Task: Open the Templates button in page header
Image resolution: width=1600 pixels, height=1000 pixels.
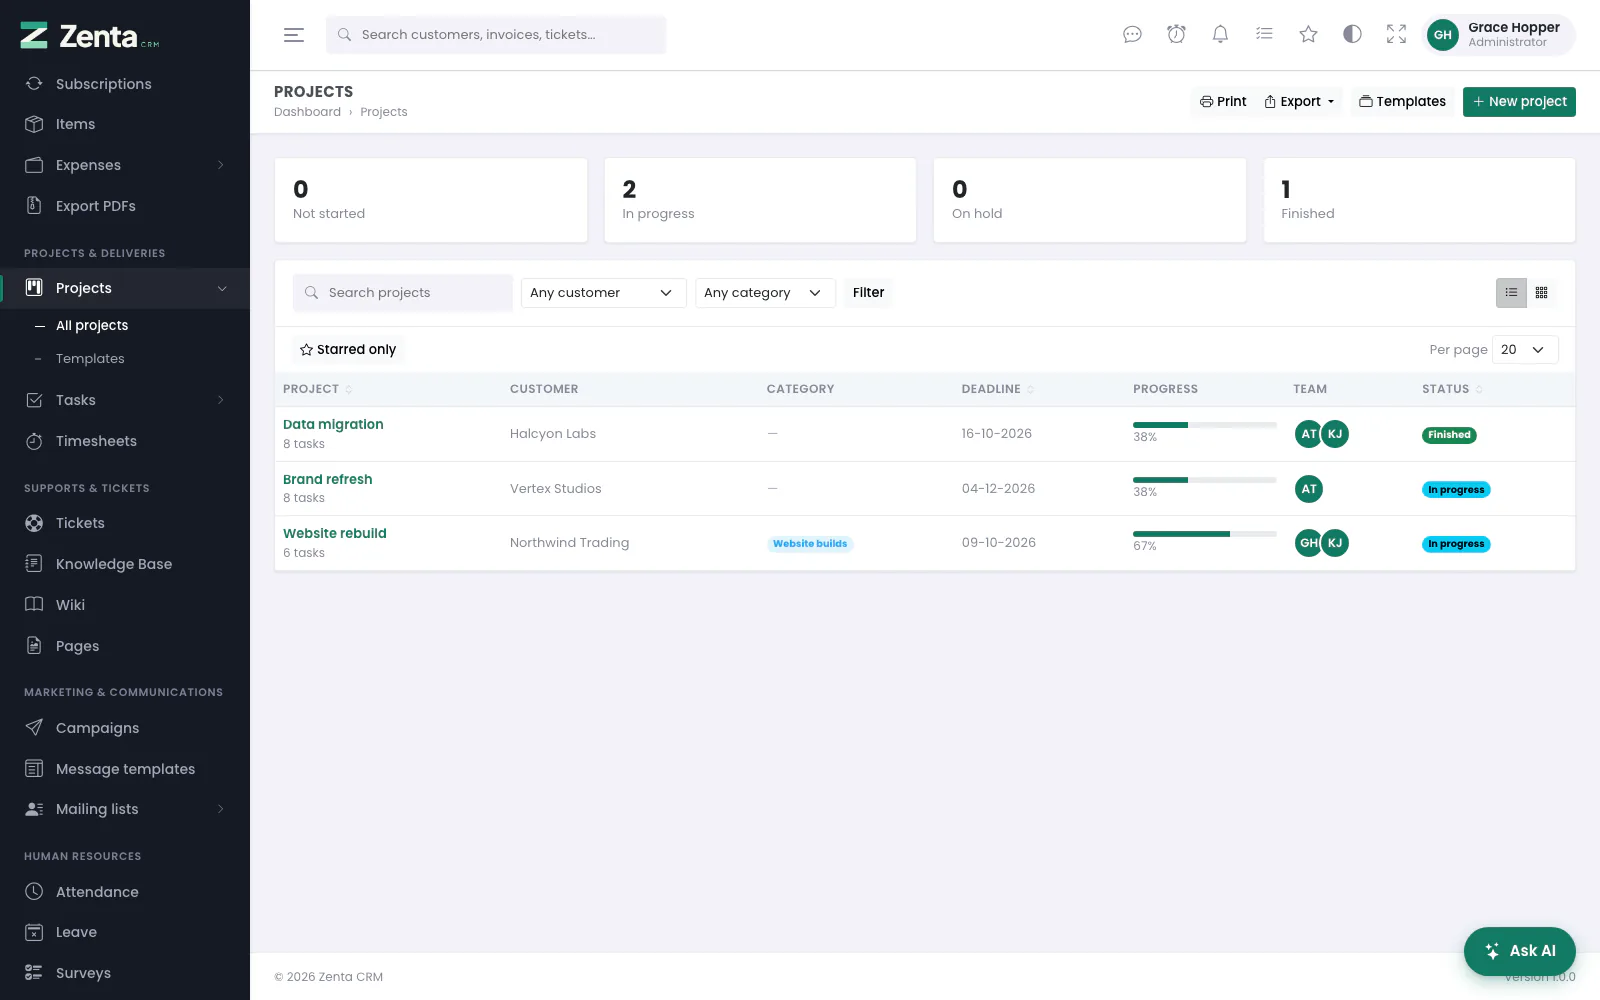Action: point(1402,102)
